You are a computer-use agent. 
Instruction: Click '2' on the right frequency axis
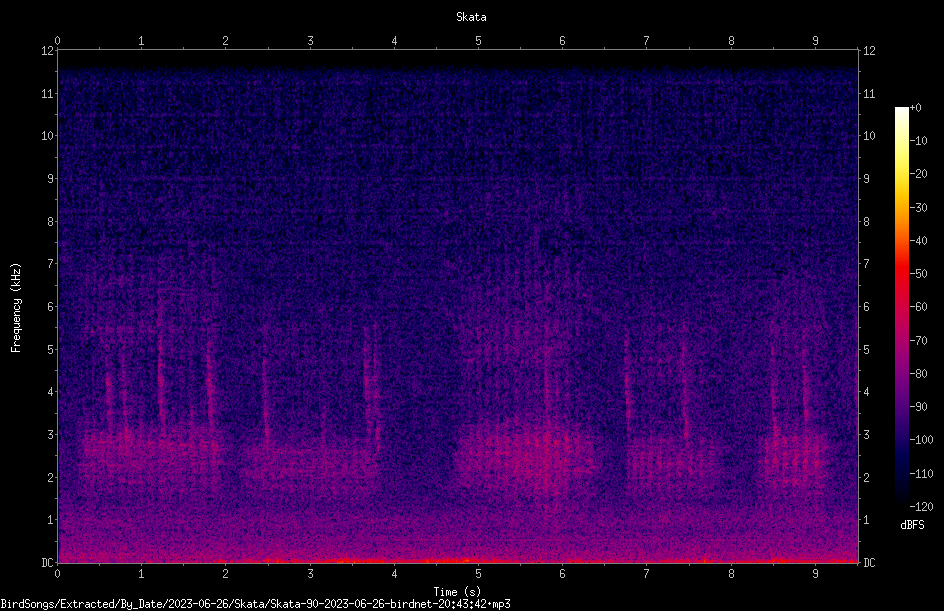pyautogui.click(x=866, y=477)
